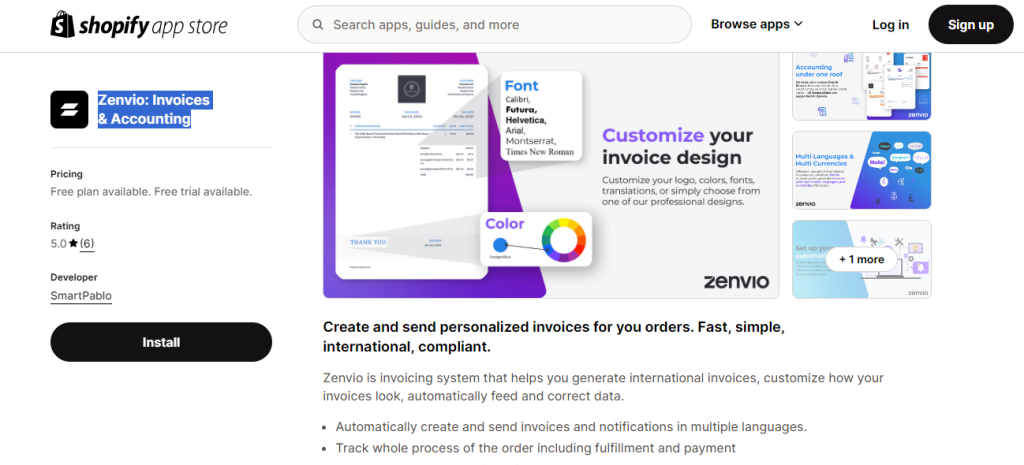Image resolution: width=1024 pixels, height=465 pixels.
Task: Select the Zenvio: Invoices & Accounting title
Action: pos(154,109)
